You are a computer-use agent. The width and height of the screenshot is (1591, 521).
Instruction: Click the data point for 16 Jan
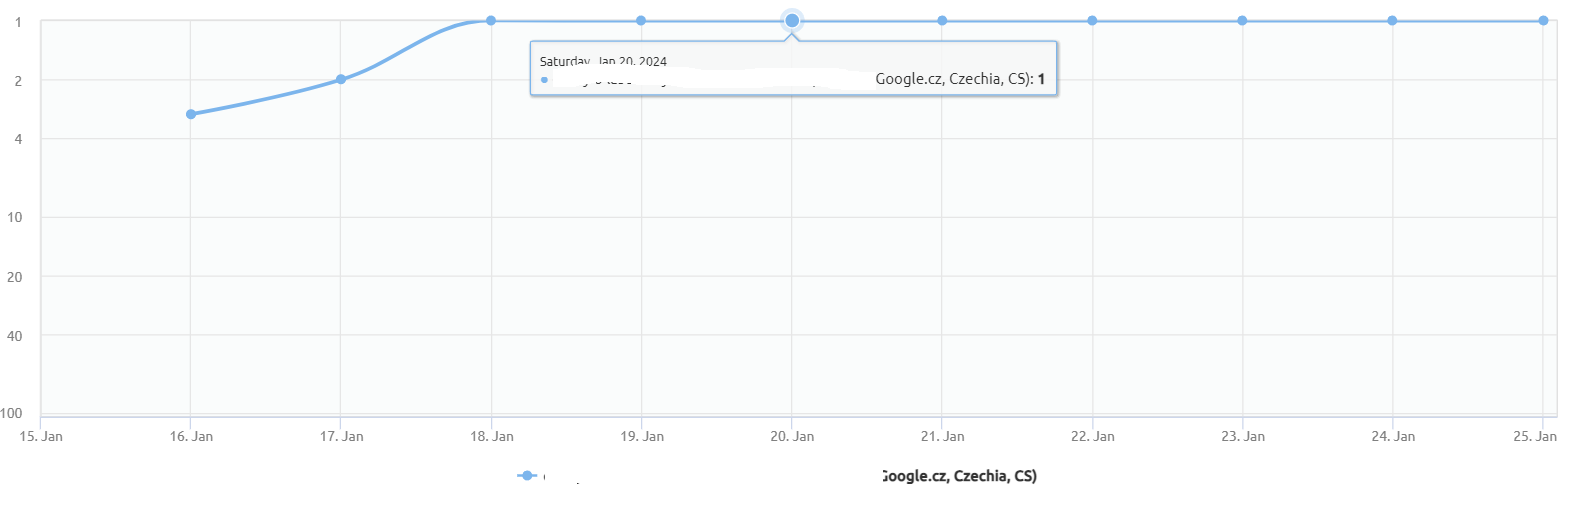191,114
